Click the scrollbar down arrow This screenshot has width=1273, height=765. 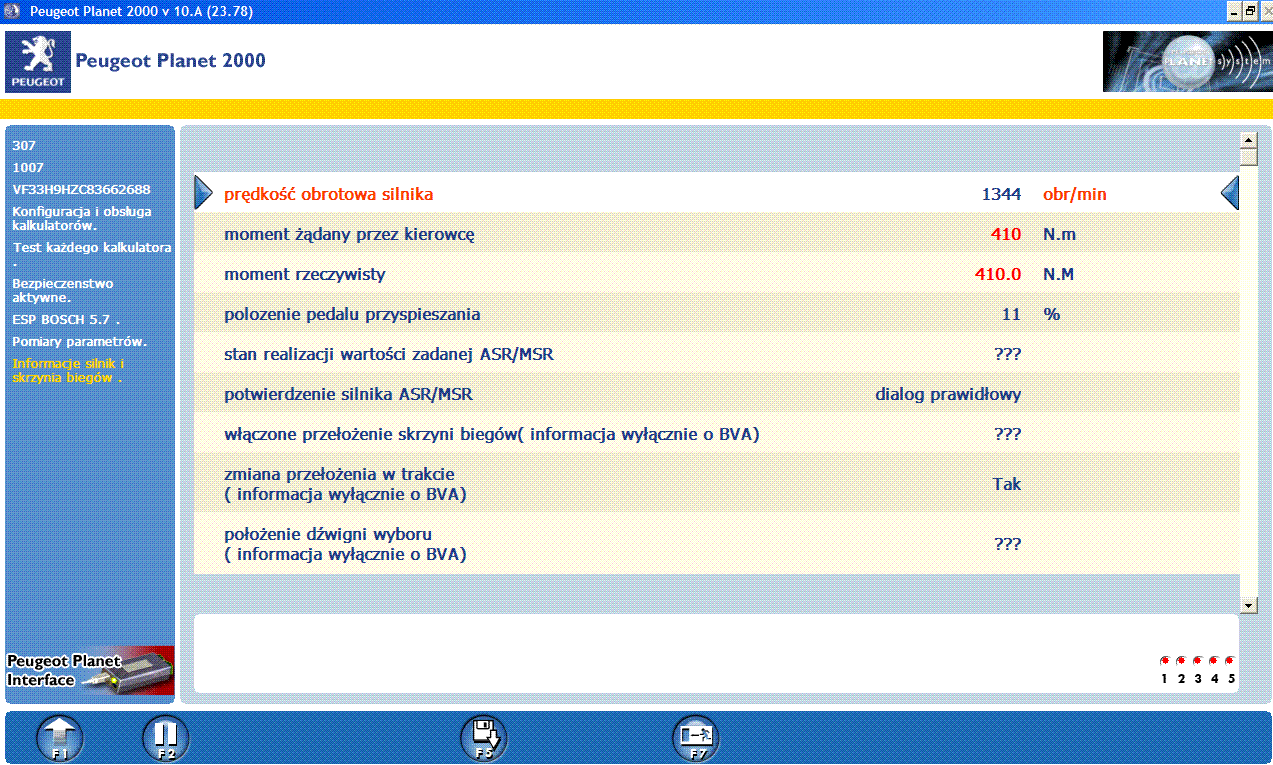(x=1248, y=604)
